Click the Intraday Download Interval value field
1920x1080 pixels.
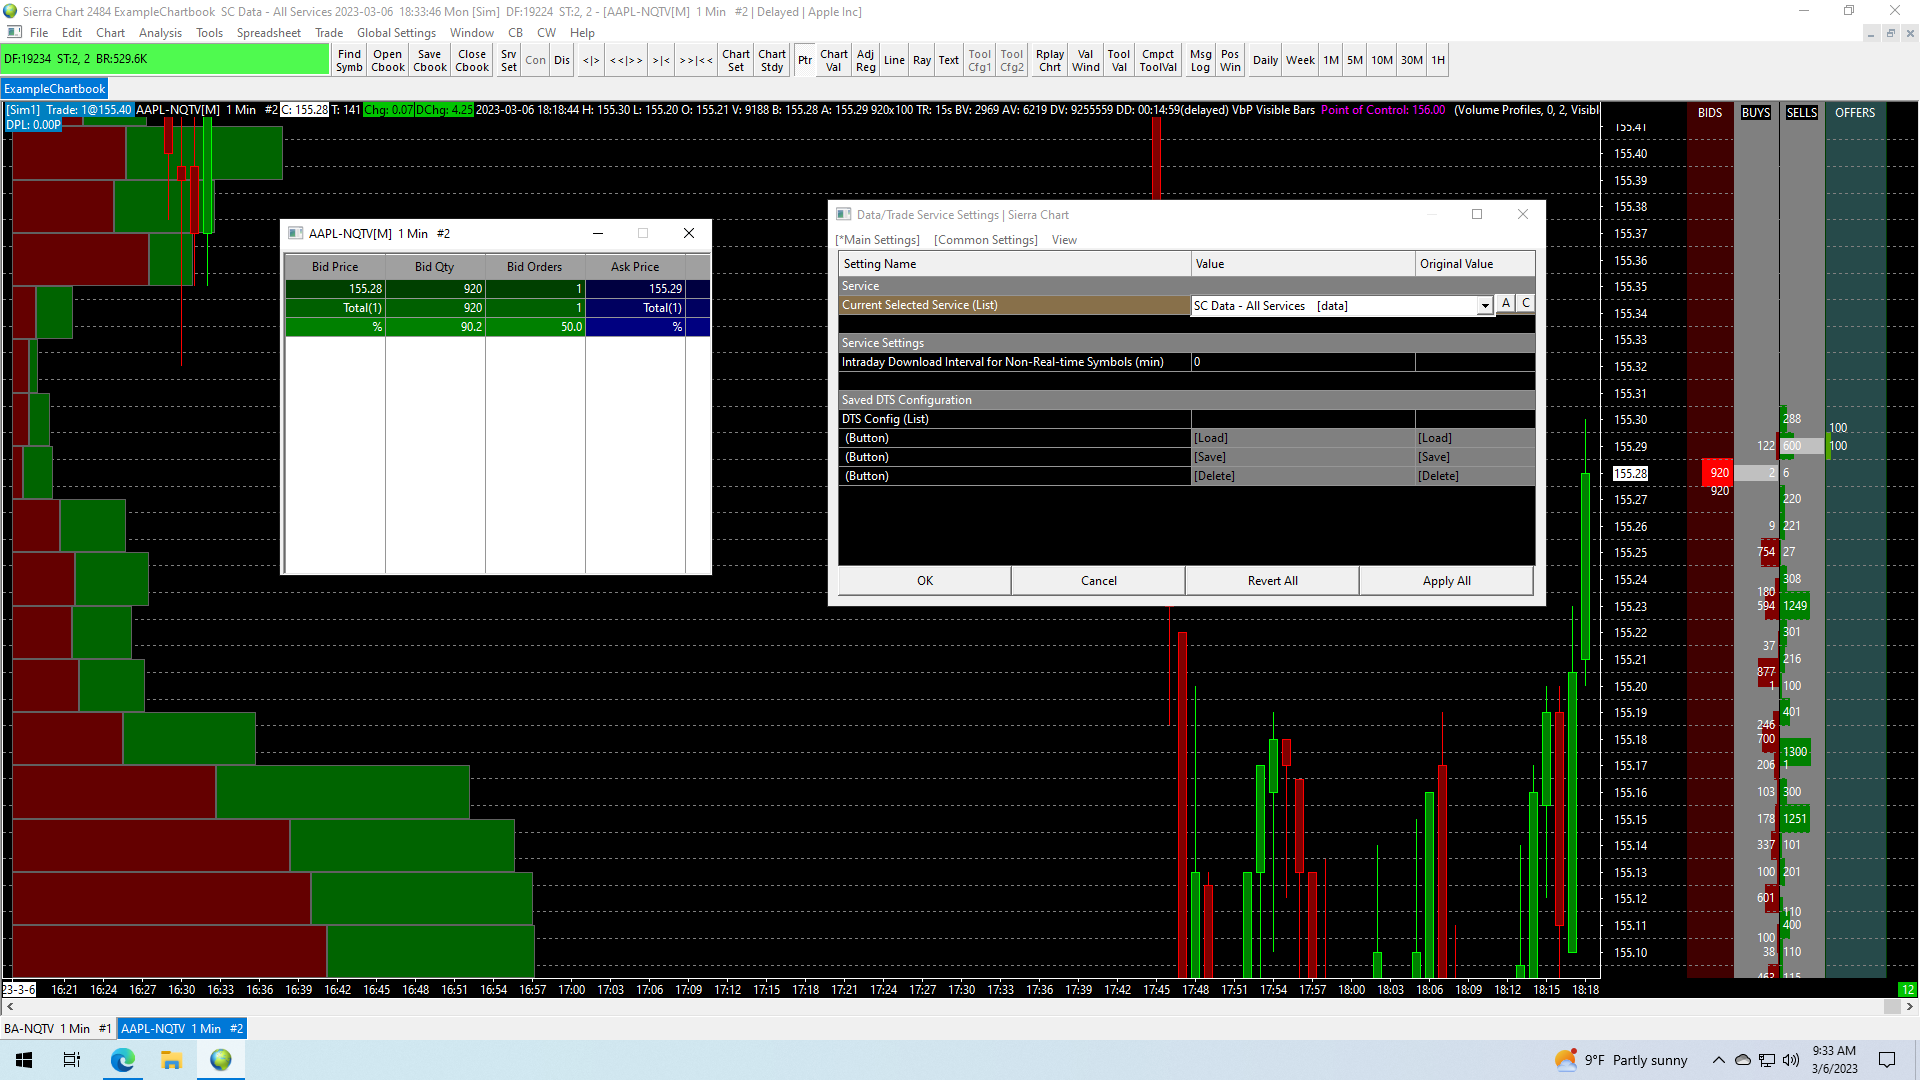point(1302,362)
